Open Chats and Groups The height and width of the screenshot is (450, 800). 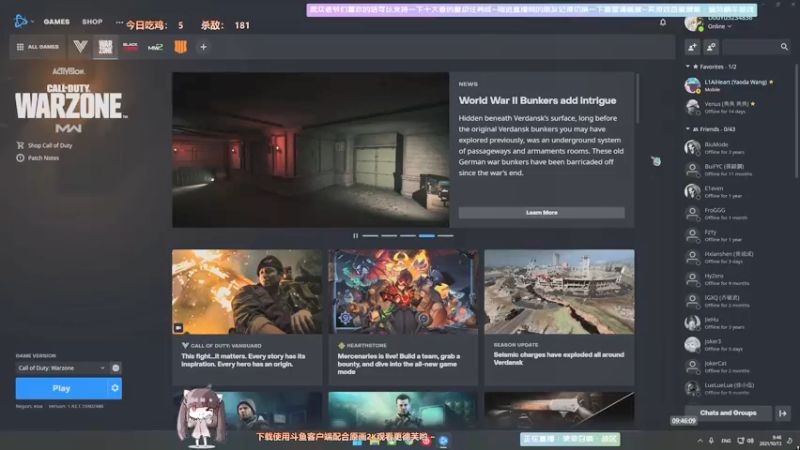(x=728, y=413)
